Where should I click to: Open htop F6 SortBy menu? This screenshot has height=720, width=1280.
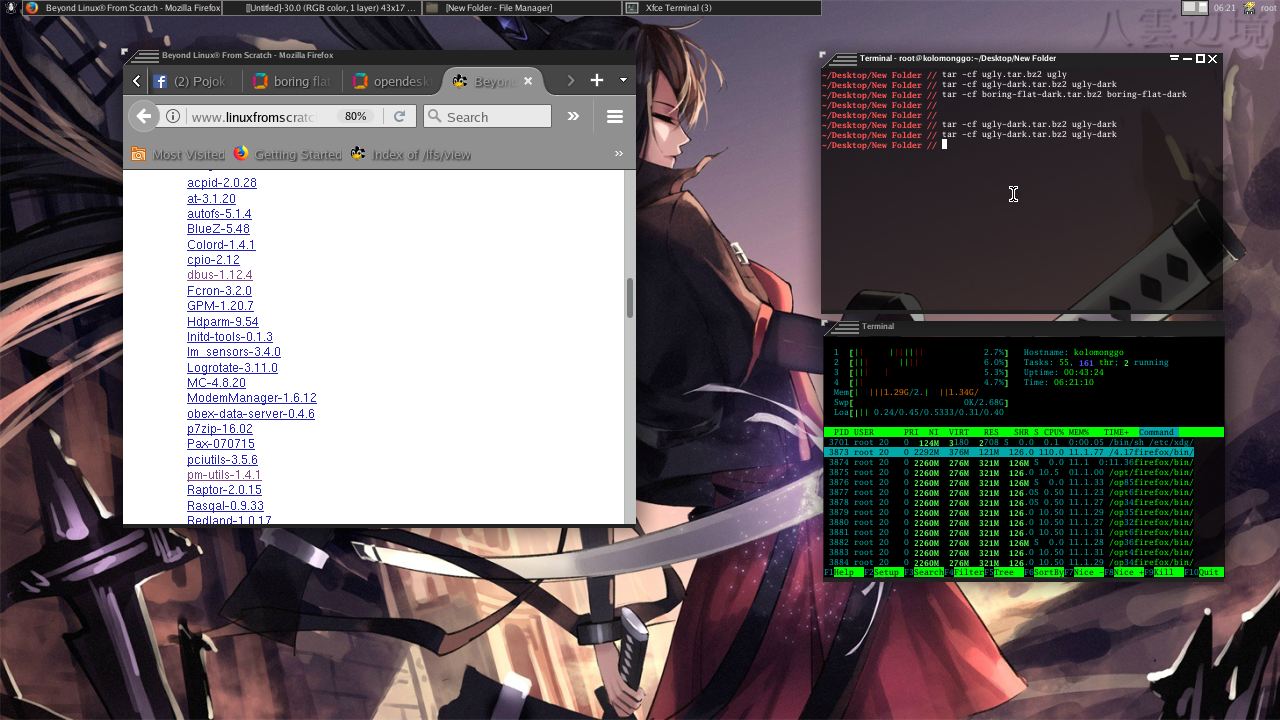[x=1044, y=572]
